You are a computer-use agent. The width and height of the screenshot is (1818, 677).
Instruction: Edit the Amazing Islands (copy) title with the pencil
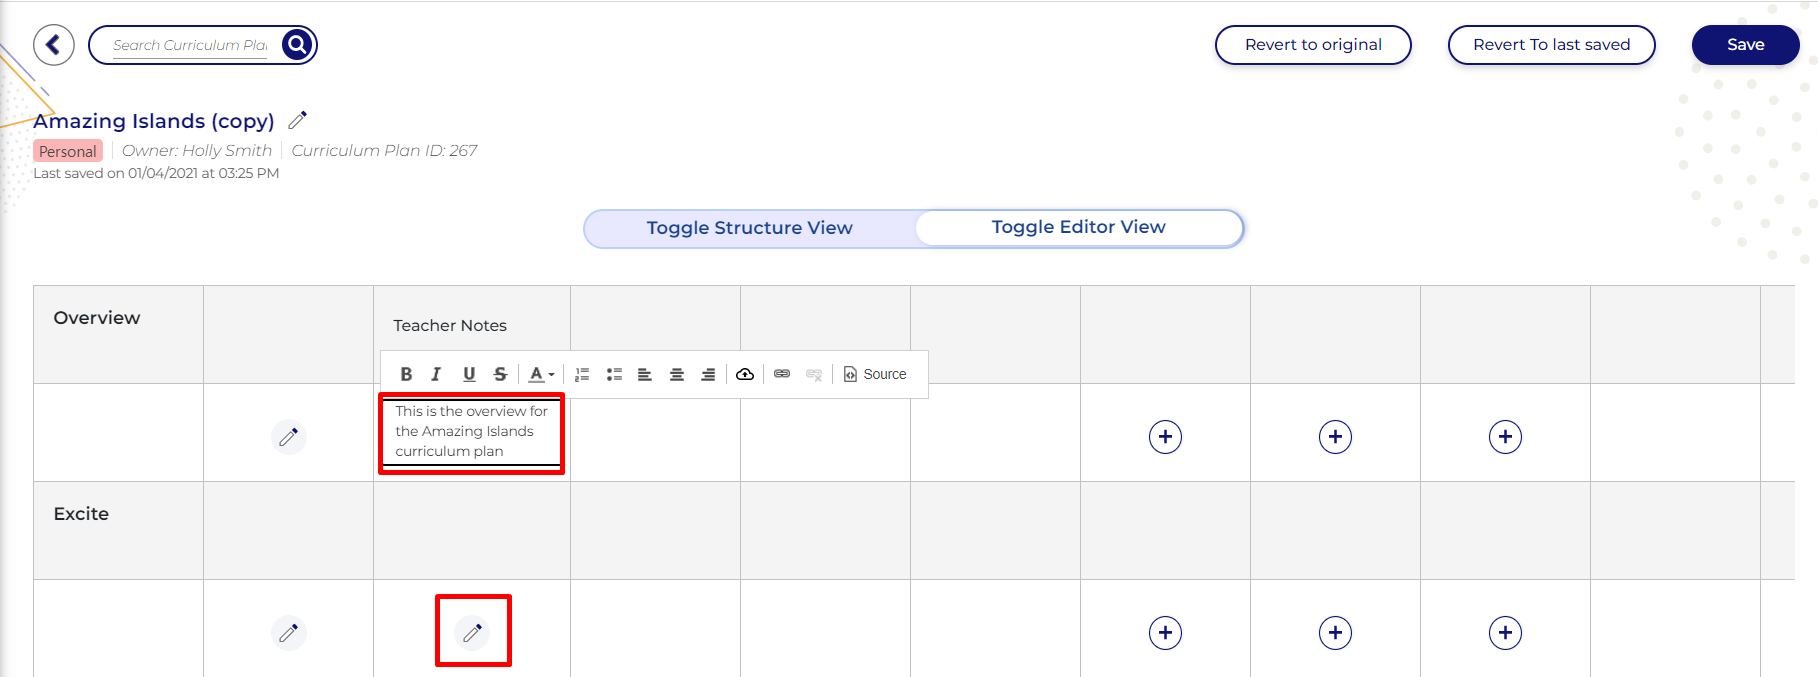pos(297,121)
